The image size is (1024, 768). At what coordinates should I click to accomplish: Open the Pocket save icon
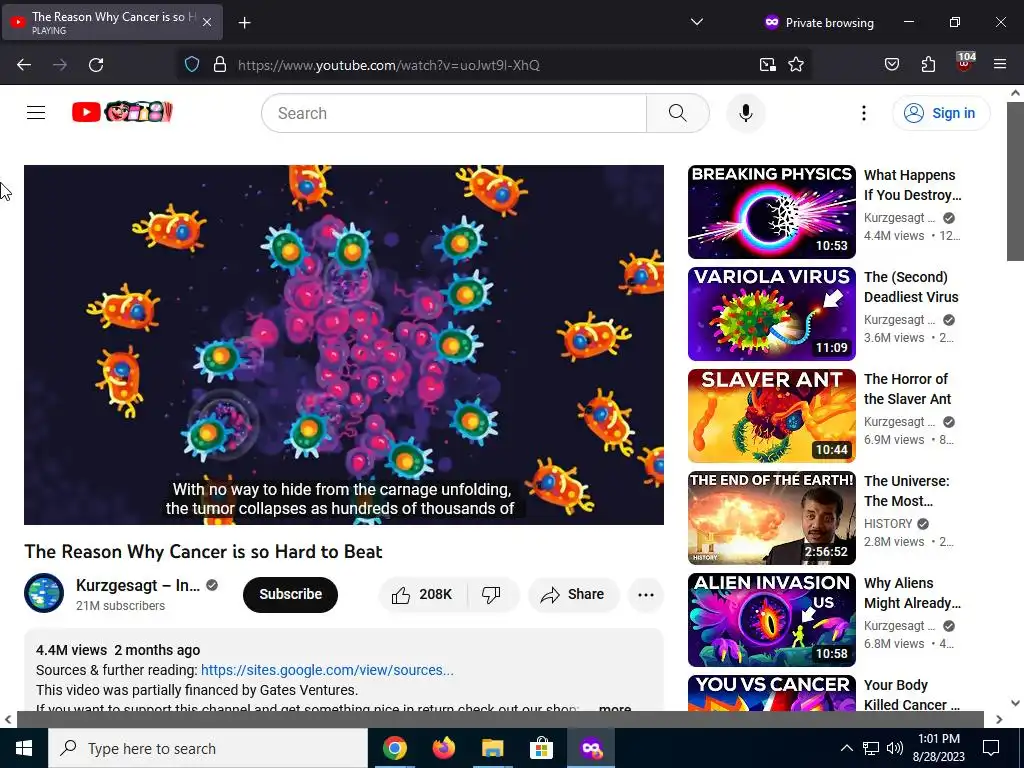click(891, 65)
